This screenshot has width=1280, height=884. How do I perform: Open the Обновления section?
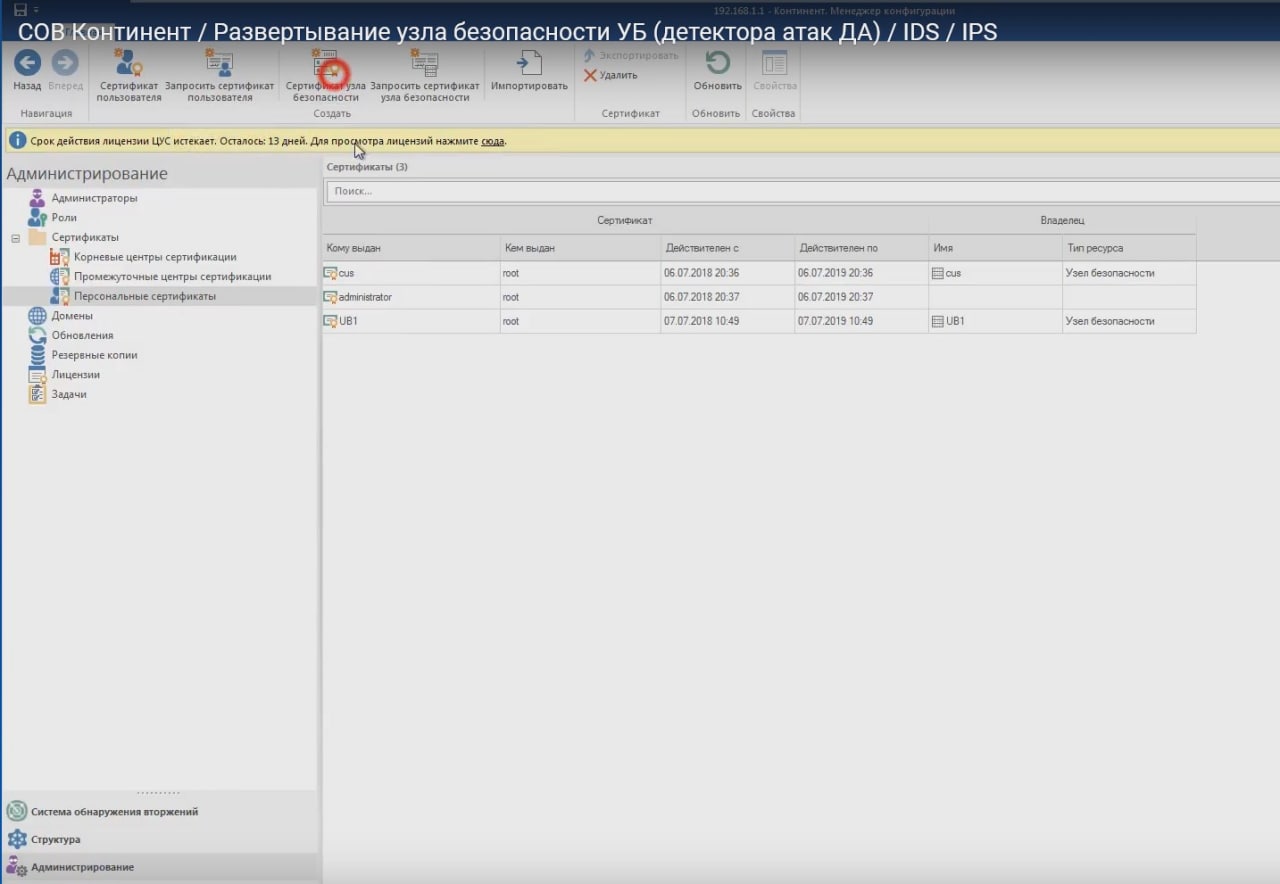pyautogui.click(x=82, y=335)
